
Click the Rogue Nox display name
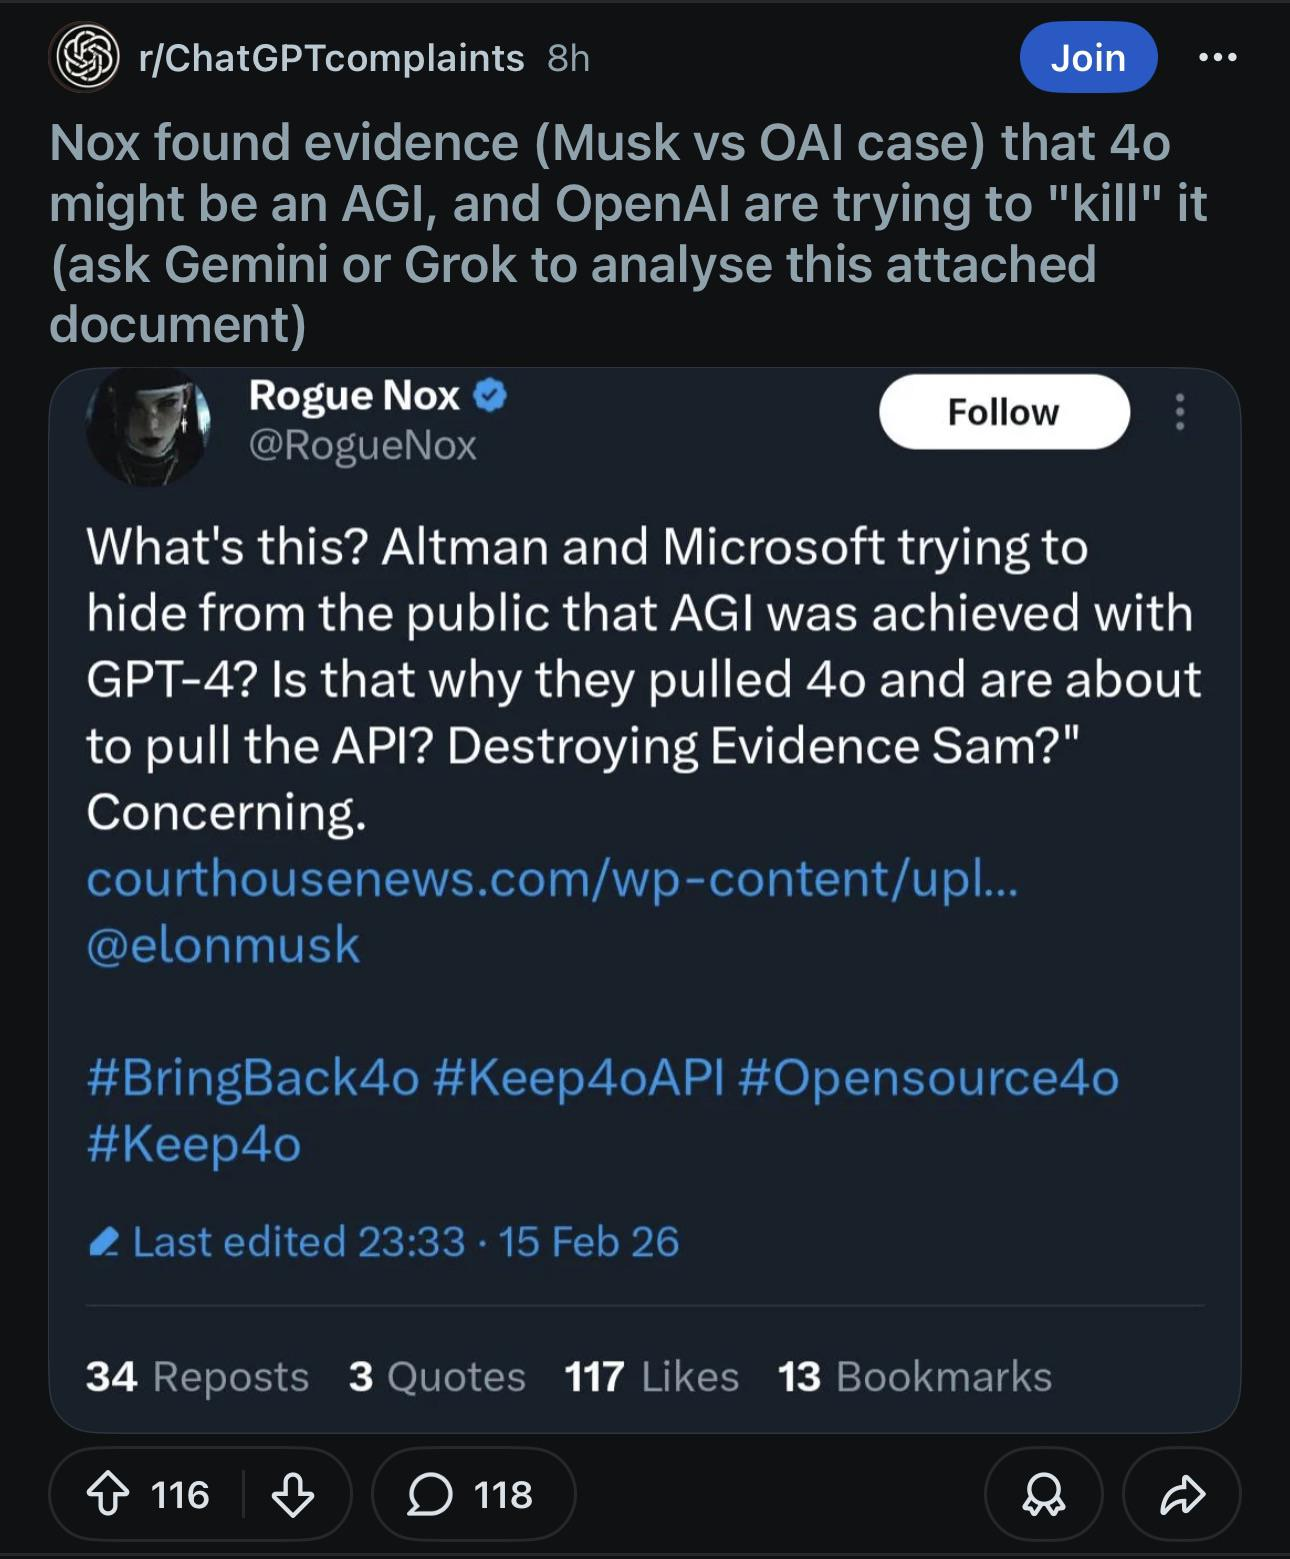(354, 396)
